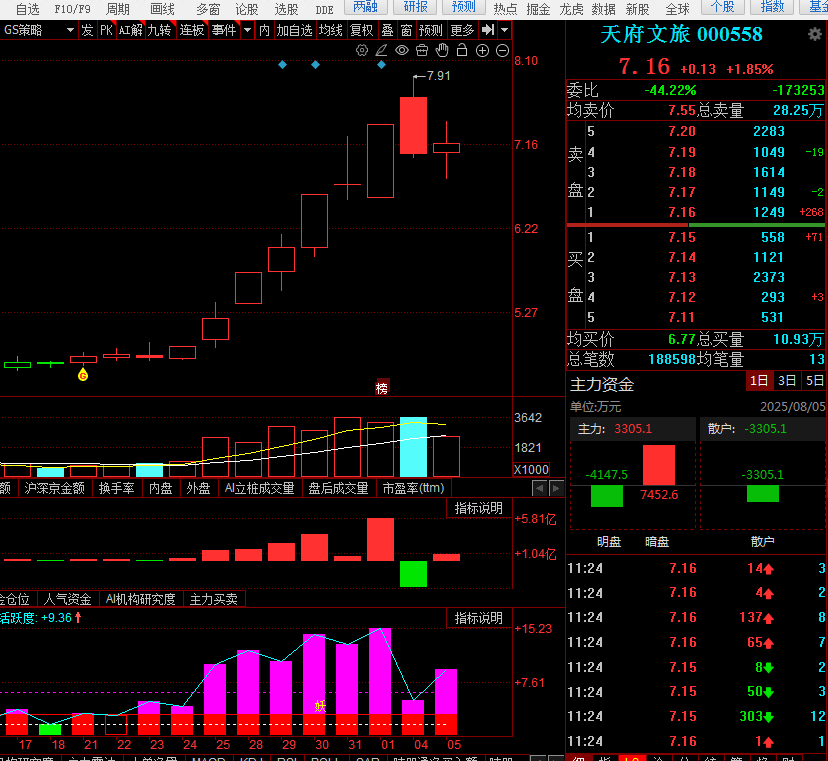
Task: Click 指标说明 above capital flow chart
Action: [479, 508]
